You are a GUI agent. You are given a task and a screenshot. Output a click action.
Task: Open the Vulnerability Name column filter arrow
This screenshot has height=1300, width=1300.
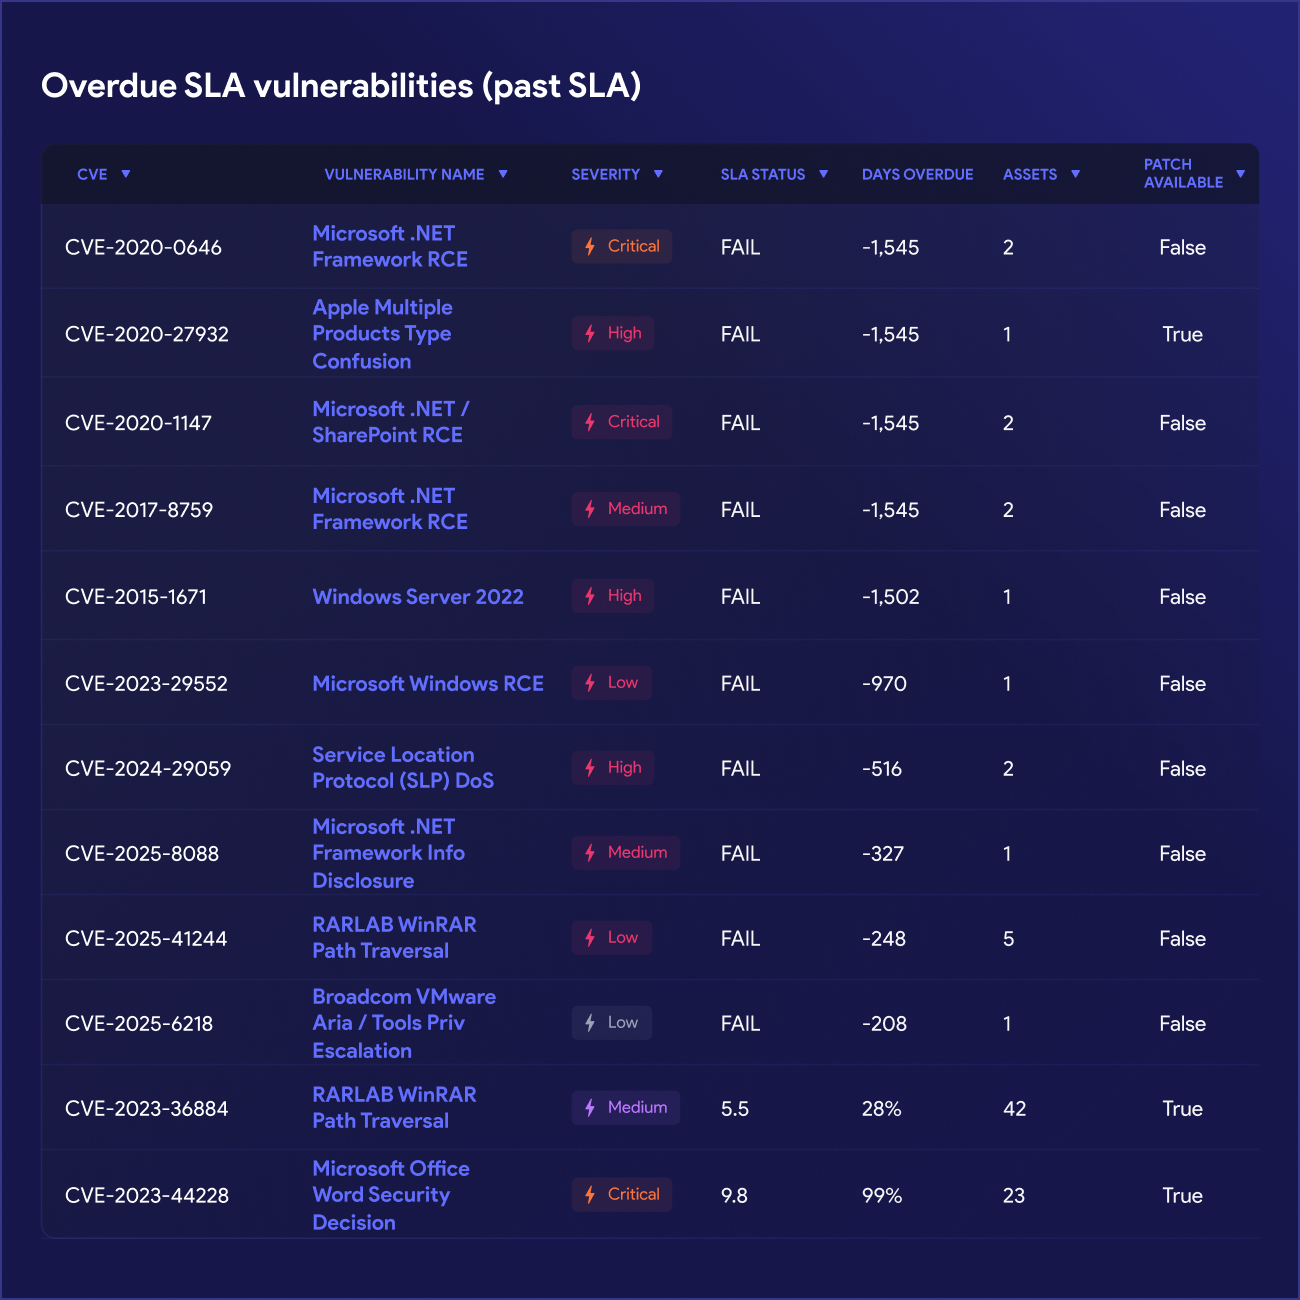503,174
